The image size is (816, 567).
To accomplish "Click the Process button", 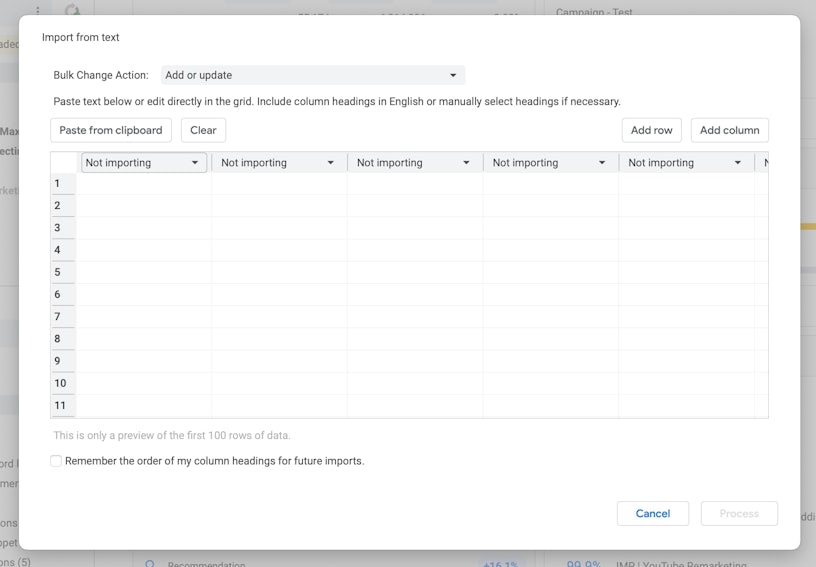I will click(x=739, y=513).
